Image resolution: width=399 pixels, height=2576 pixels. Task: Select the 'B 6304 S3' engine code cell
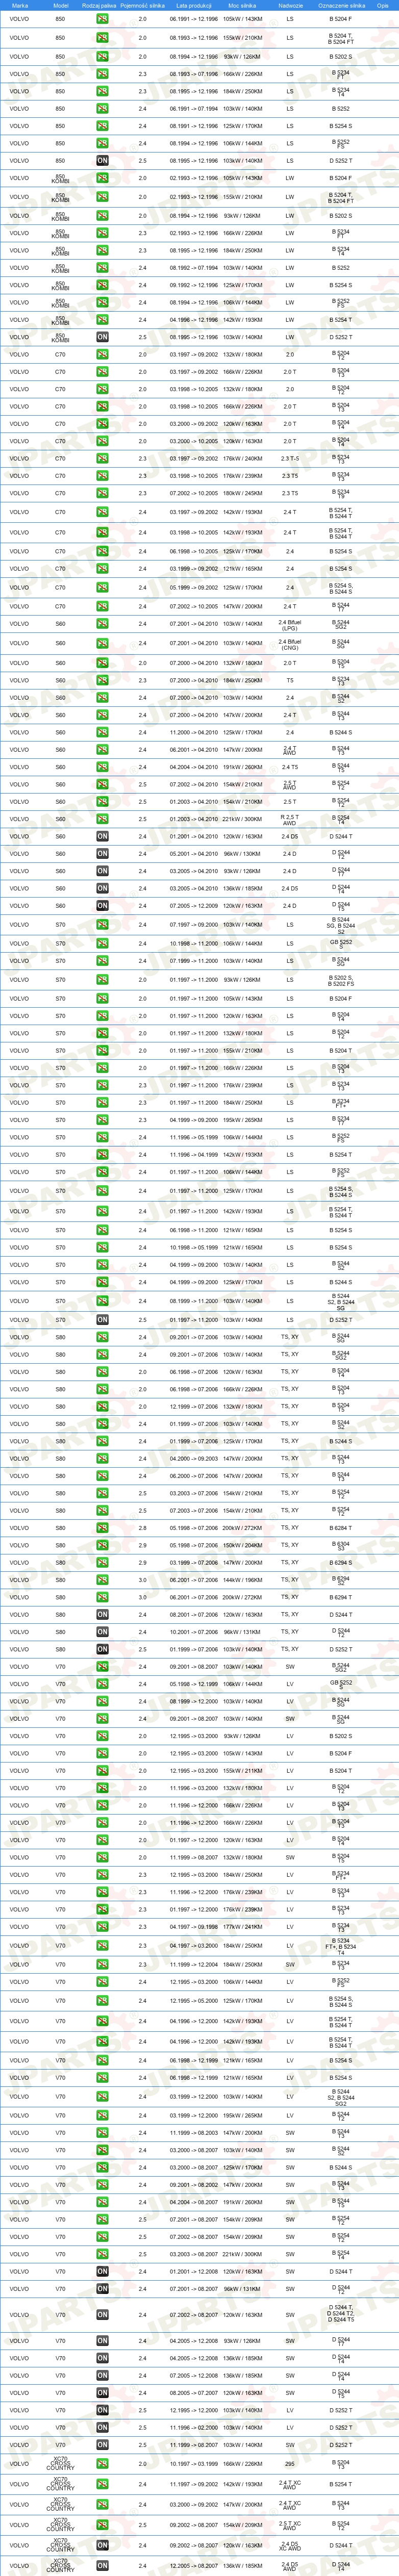pos(341,1545)
